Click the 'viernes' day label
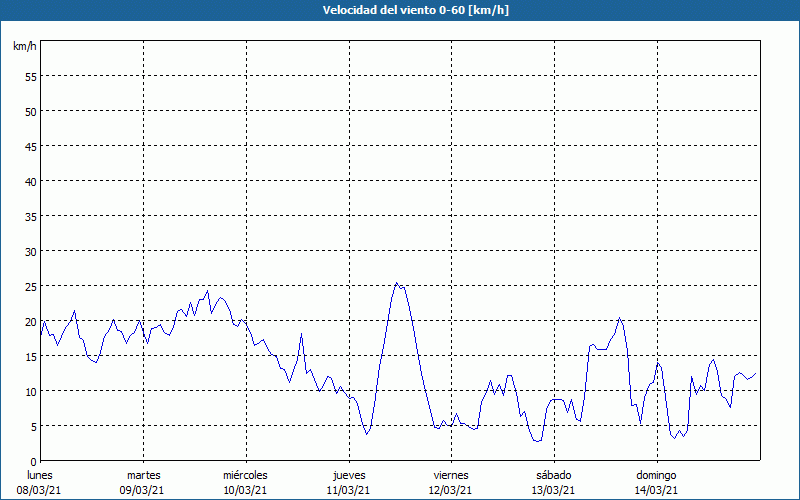The image size is (800, 500). 451,475
